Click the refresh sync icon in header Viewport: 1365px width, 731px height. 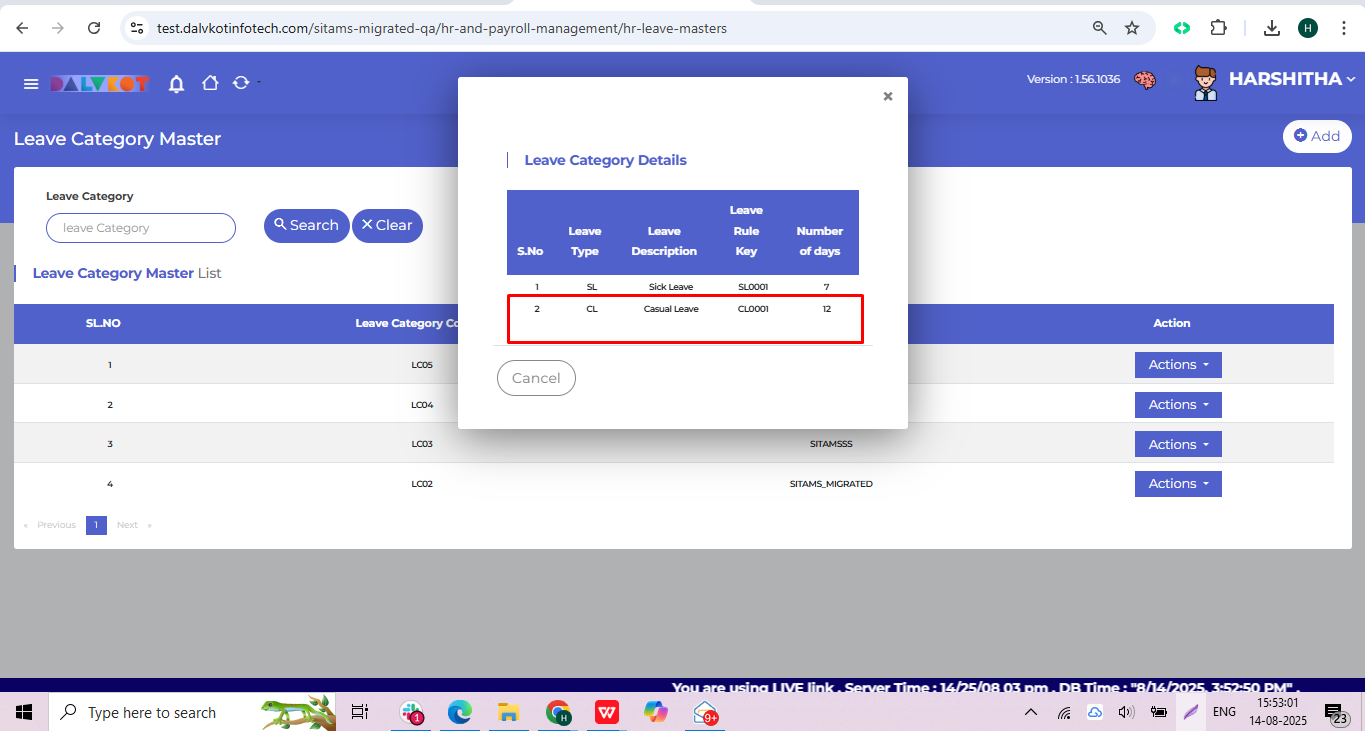[241, 83]
